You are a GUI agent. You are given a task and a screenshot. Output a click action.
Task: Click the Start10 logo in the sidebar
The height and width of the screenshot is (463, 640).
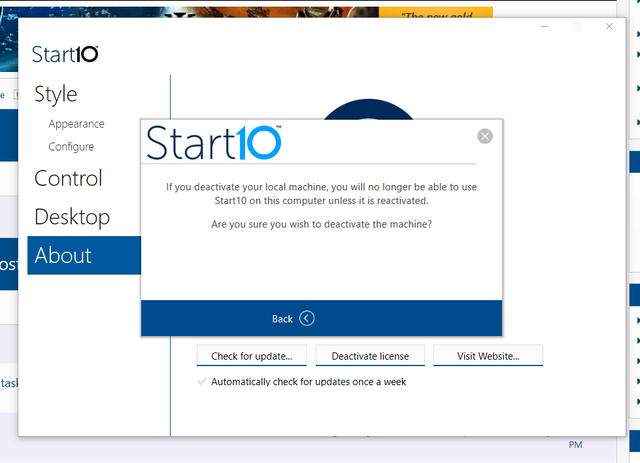point(65,54)
